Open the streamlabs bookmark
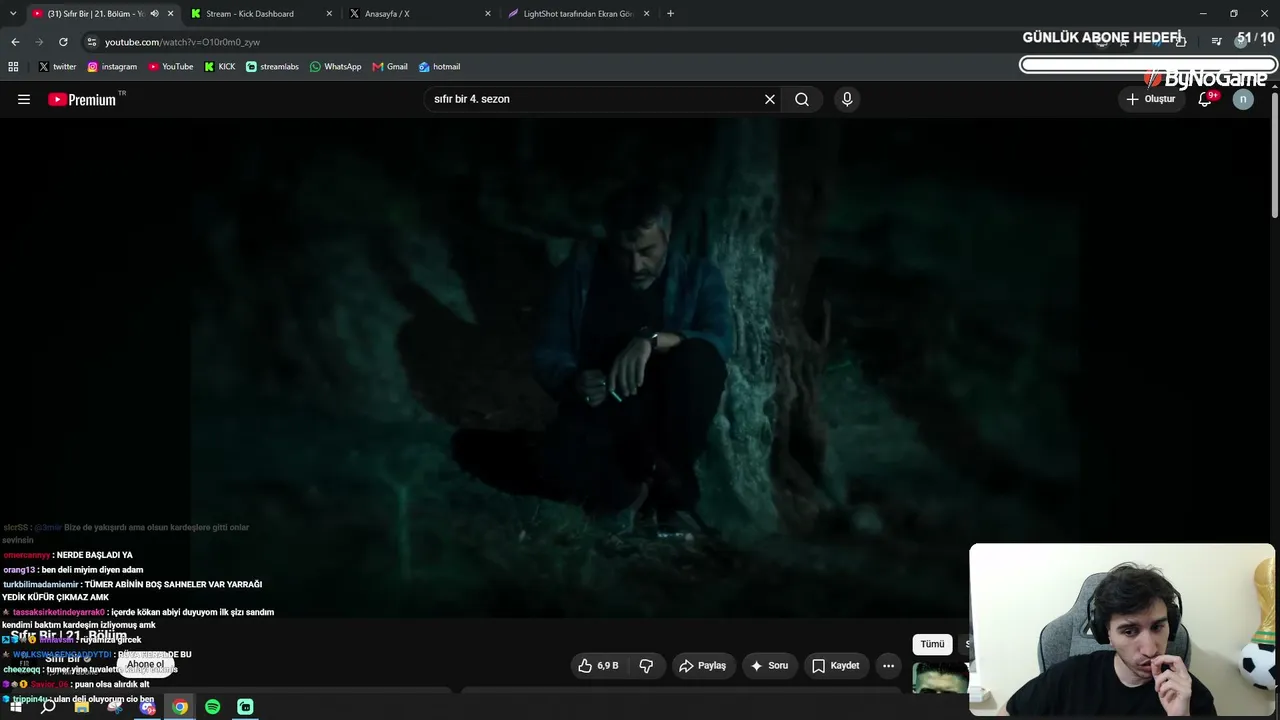 coord(272,67)
